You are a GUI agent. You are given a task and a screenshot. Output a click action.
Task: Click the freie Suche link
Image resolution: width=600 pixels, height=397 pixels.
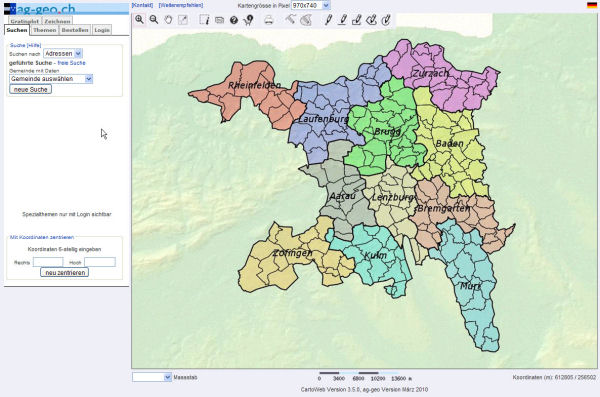72,63
